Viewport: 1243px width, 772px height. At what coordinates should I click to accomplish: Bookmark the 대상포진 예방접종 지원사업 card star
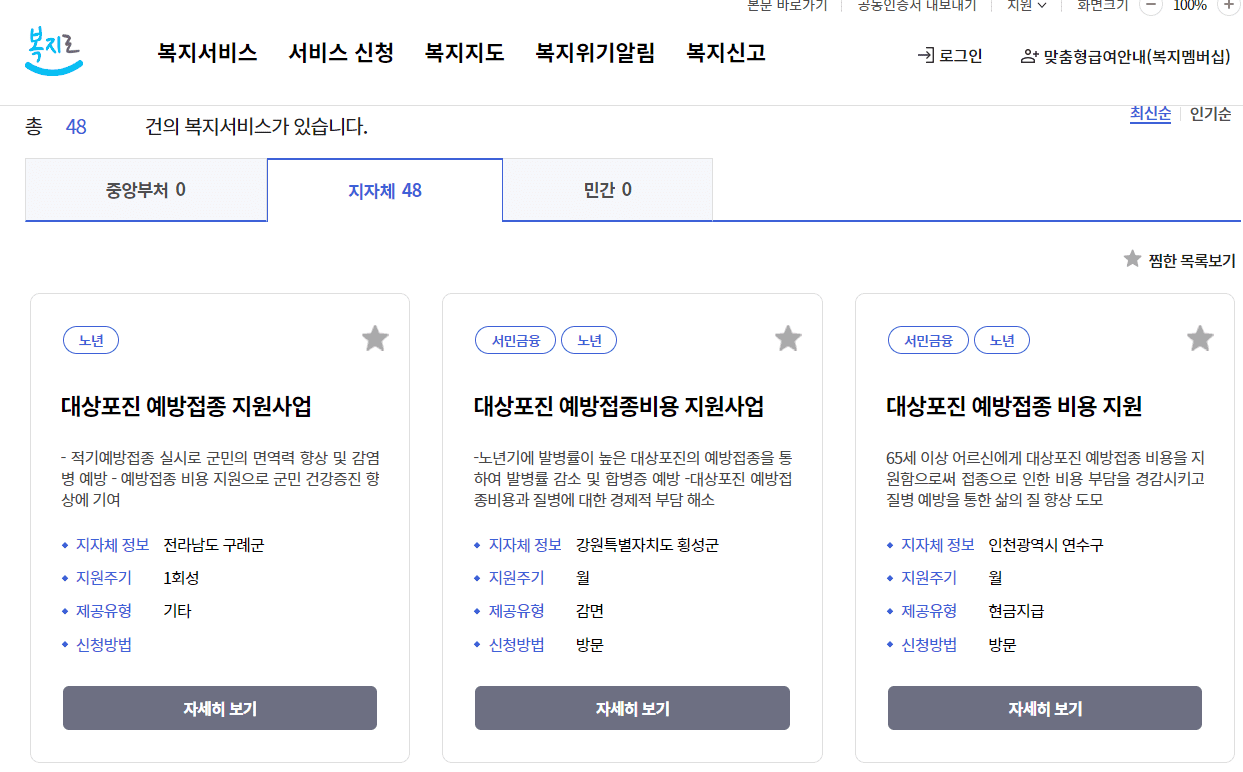pyautogui.click(x=375, y=338)
